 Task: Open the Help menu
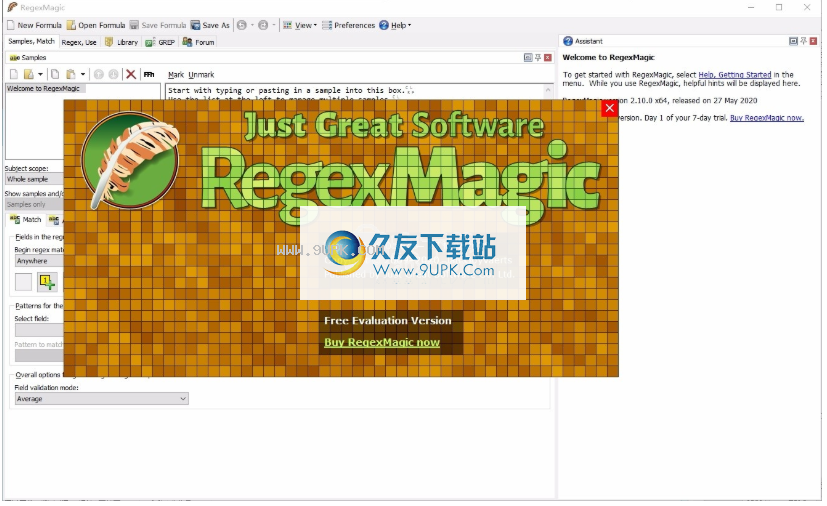click(395, 25)
